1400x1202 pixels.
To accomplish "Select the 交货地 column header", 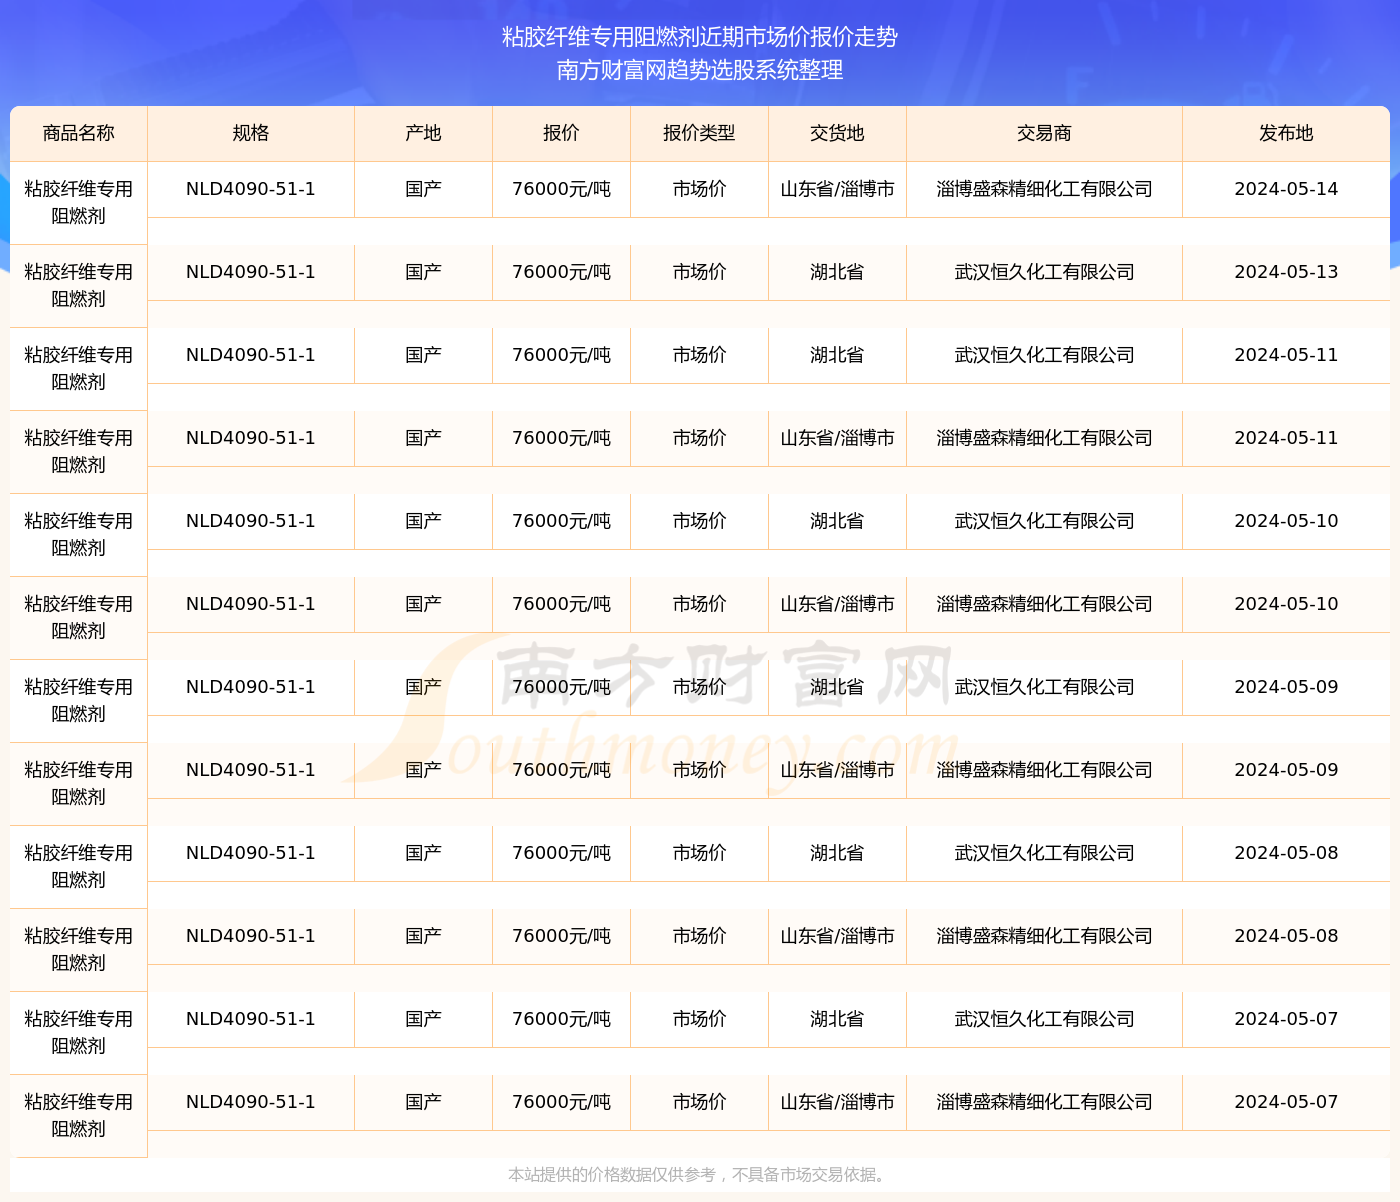I will point(838,133).
